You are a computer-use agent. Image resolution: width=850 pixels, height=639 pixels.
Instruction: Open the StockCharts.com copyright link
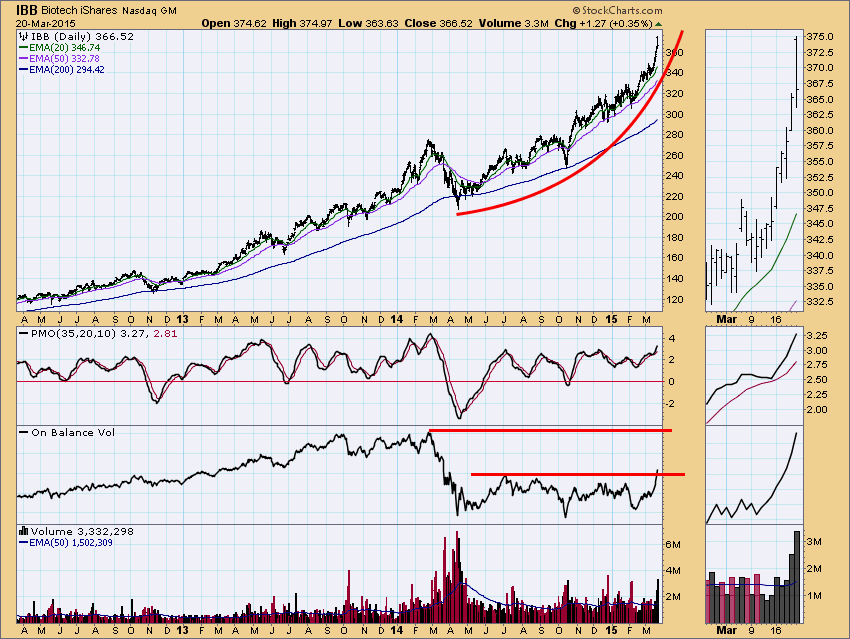pos(617,10)
